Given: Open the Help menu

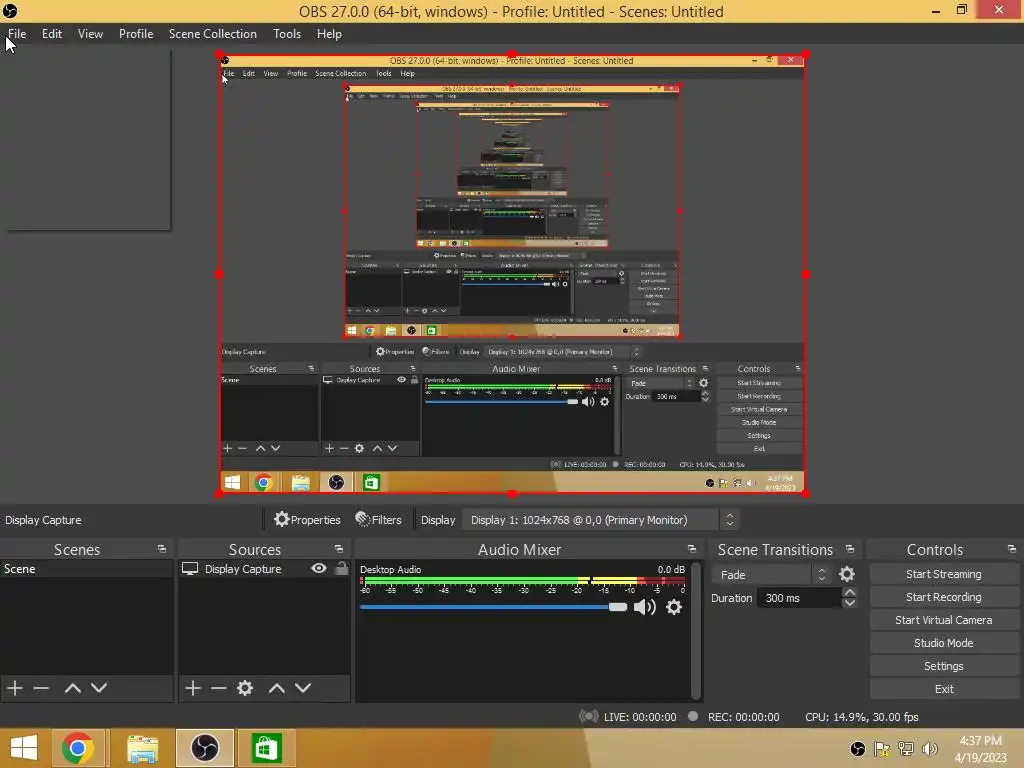Looking at the screenshot, I should click(329, 34).
